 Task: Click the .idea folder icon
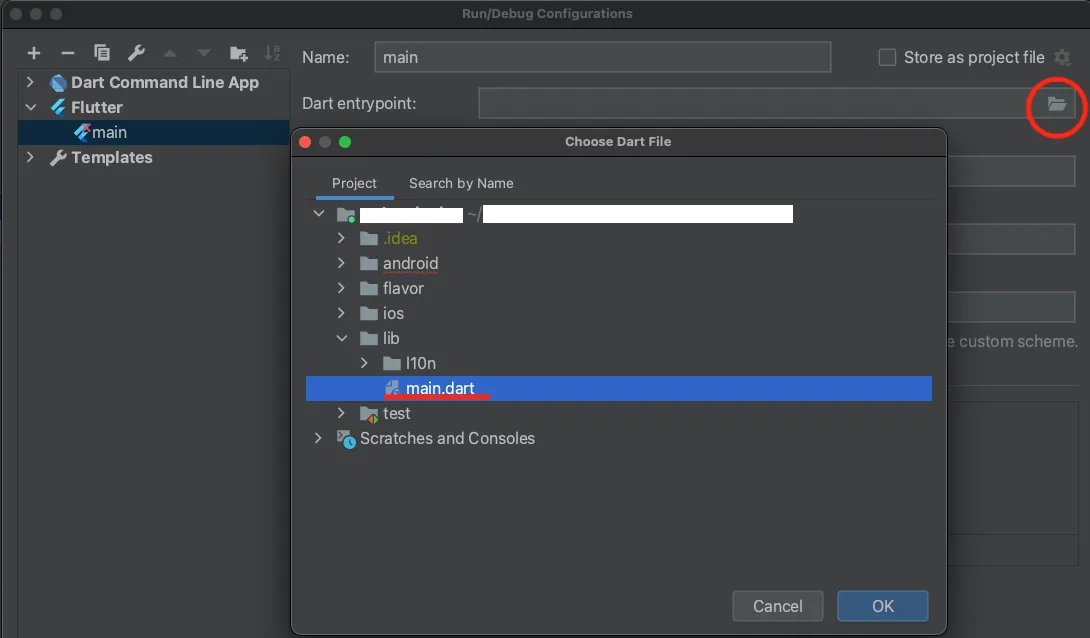point(369,238)
